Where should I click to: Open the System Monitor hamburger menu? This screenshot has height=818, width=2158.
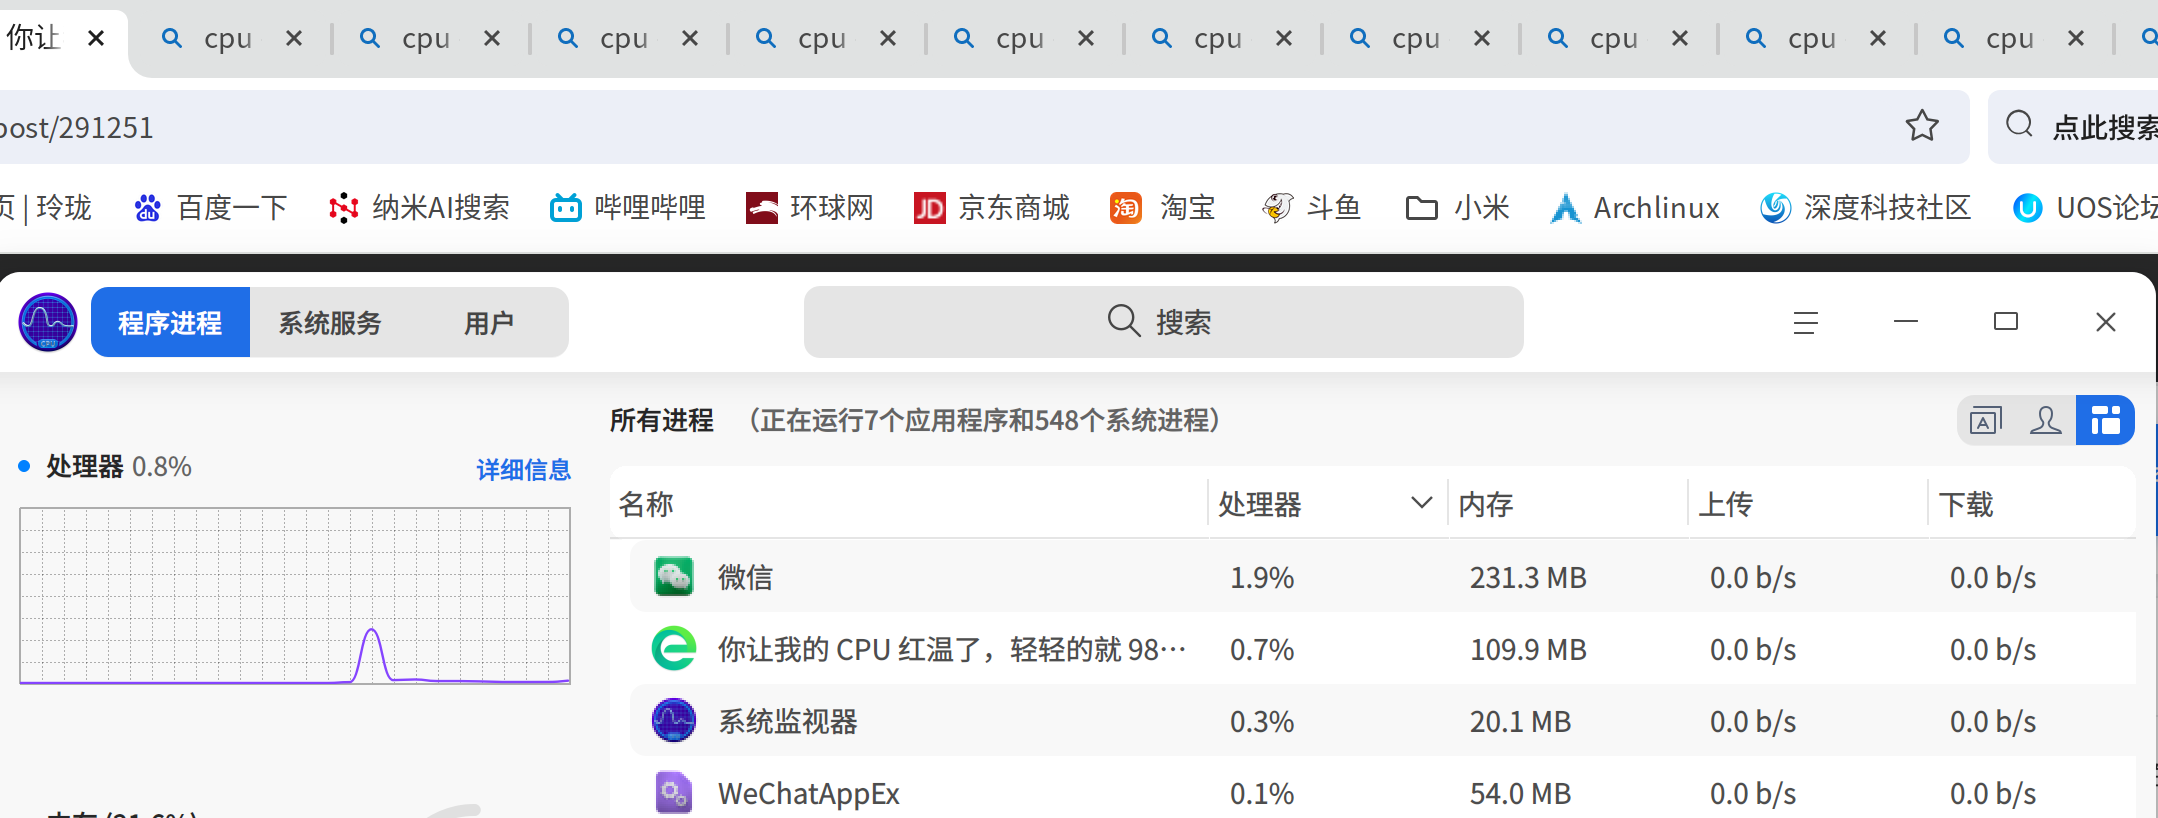pyautogui.click(x=1805, y=322)
